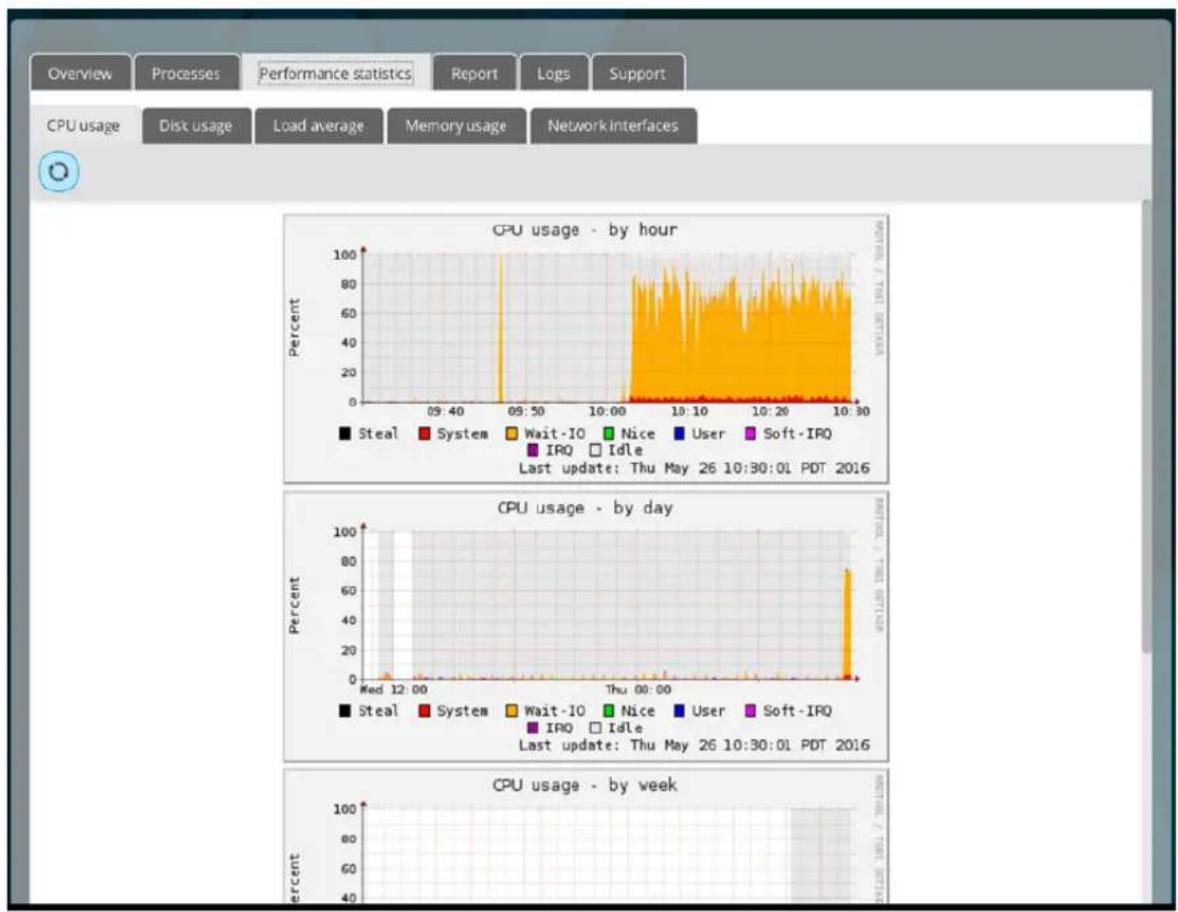Click the green Nice swatch in hour graph
1178x912 pixels.
tap(609, 433)
